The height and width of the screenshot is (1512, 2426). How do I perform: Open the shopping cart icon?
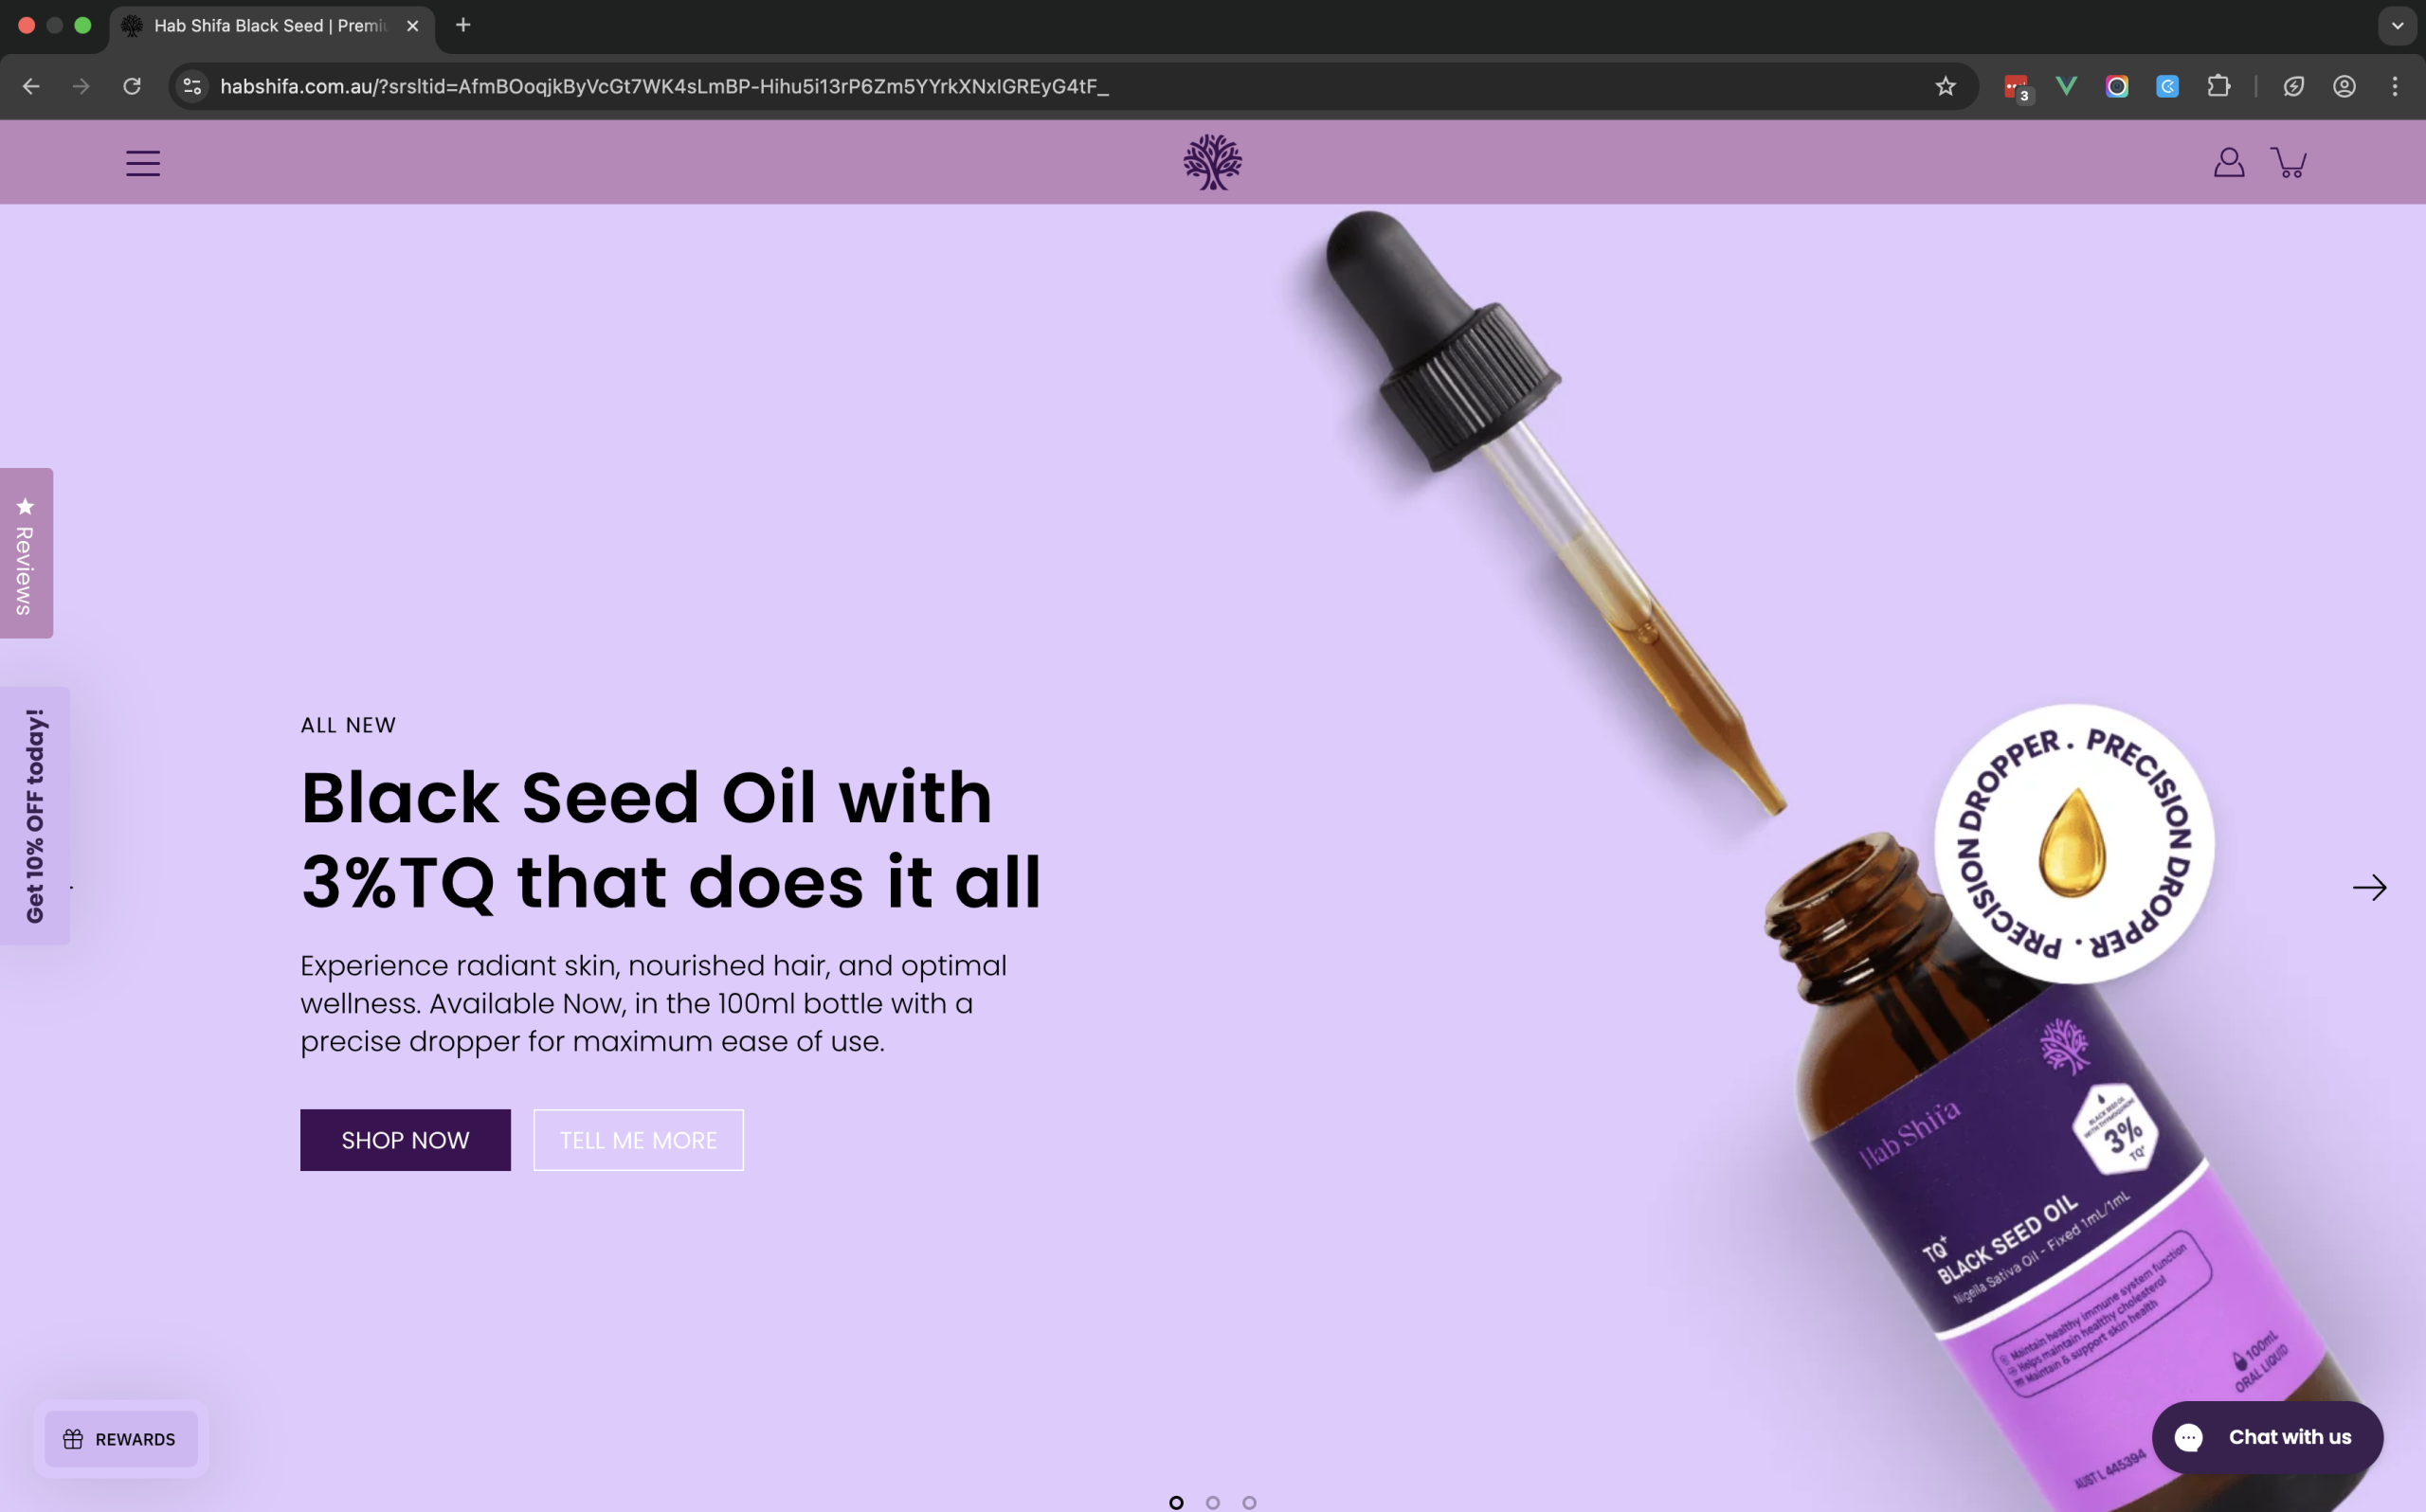pyautogui.click(x=2289, y=163)
